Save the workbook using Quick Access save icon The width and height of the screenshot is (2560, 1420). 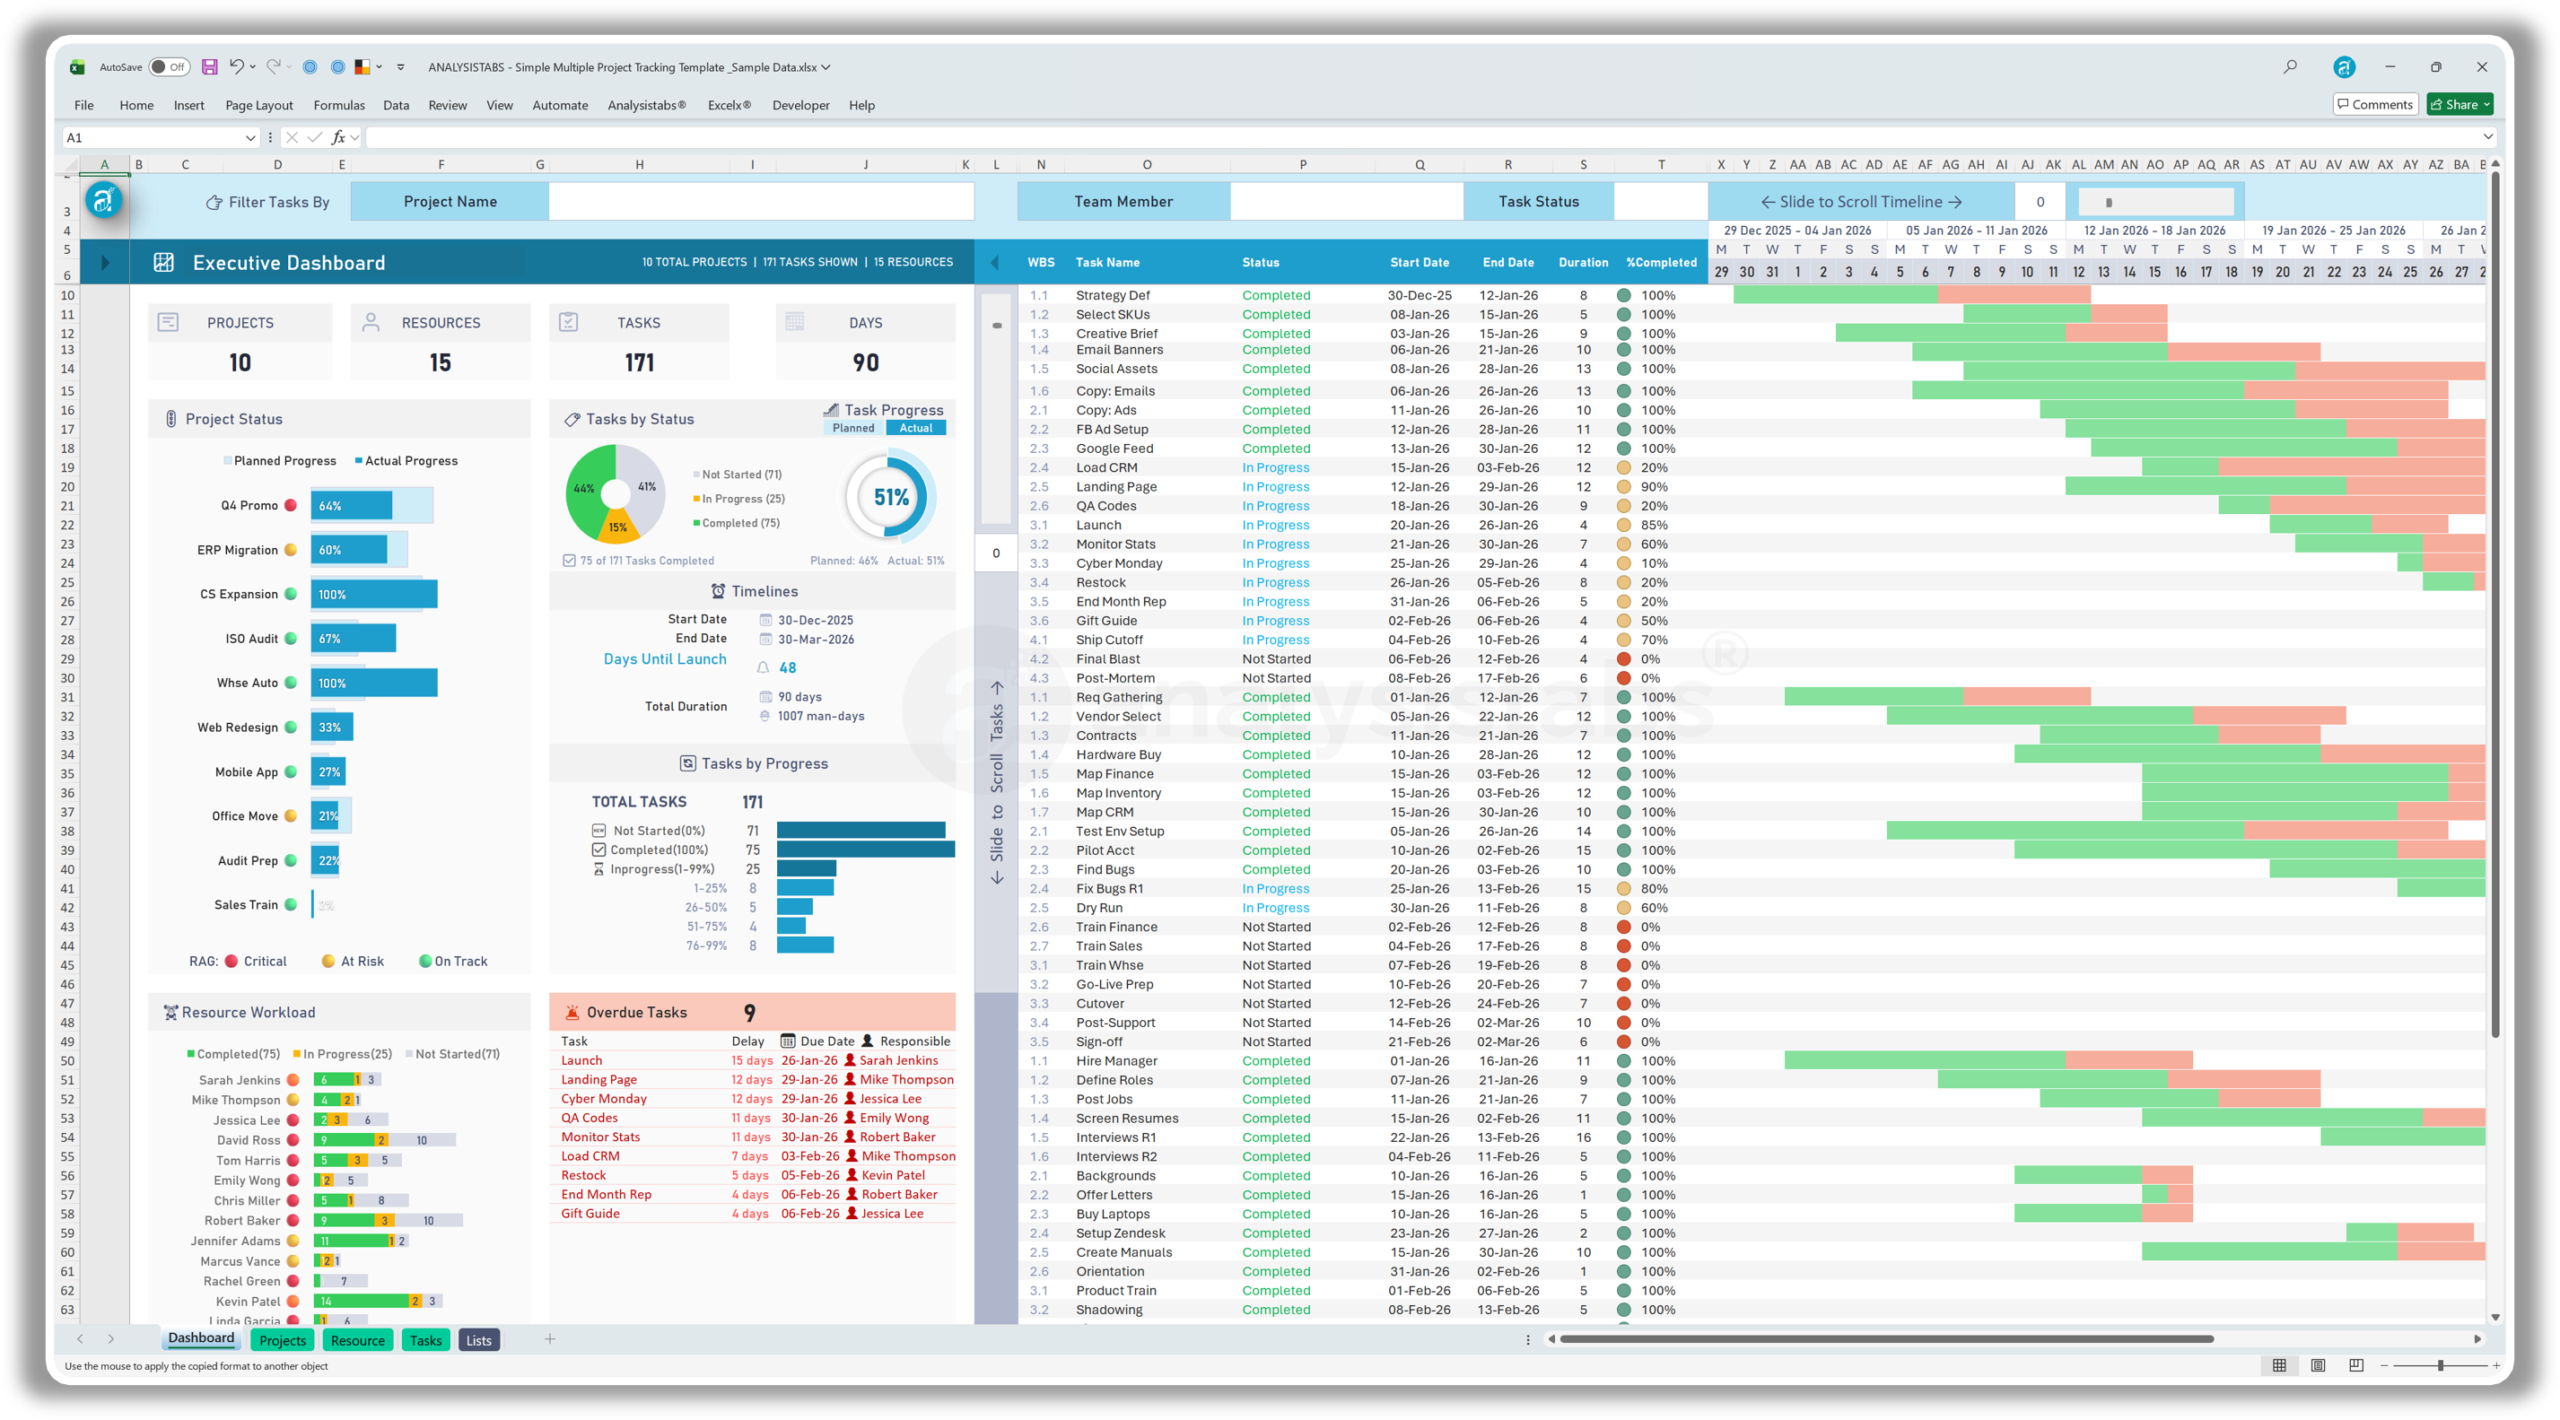click(x=209, y=66)
